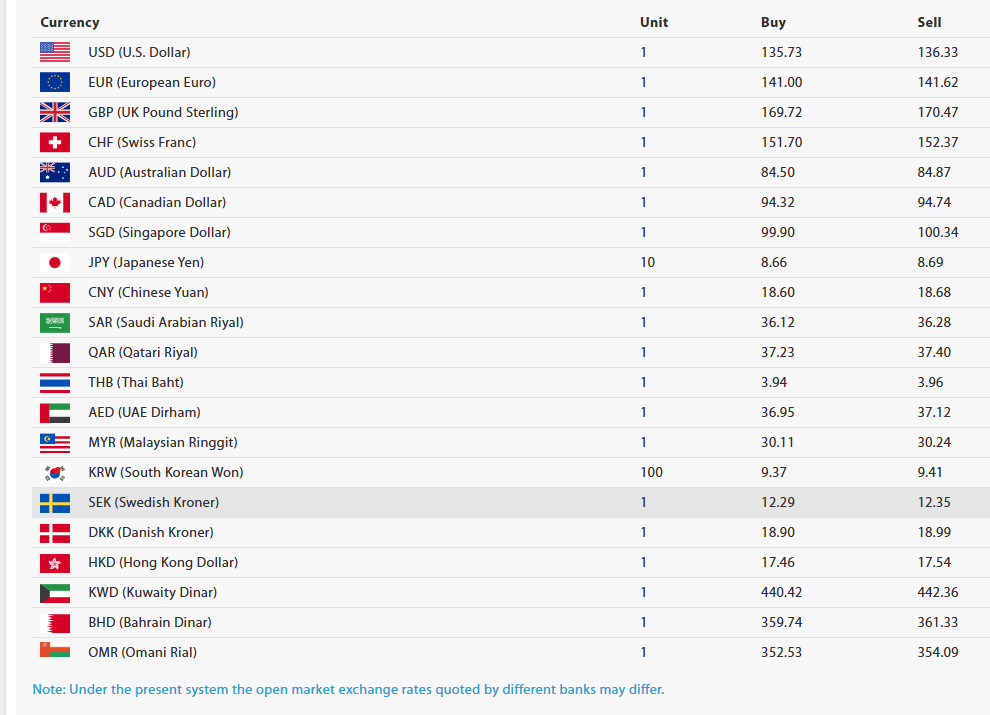990x715 pixels.
Task: Click the Sell column header
Action: click(x=929, y=22)
